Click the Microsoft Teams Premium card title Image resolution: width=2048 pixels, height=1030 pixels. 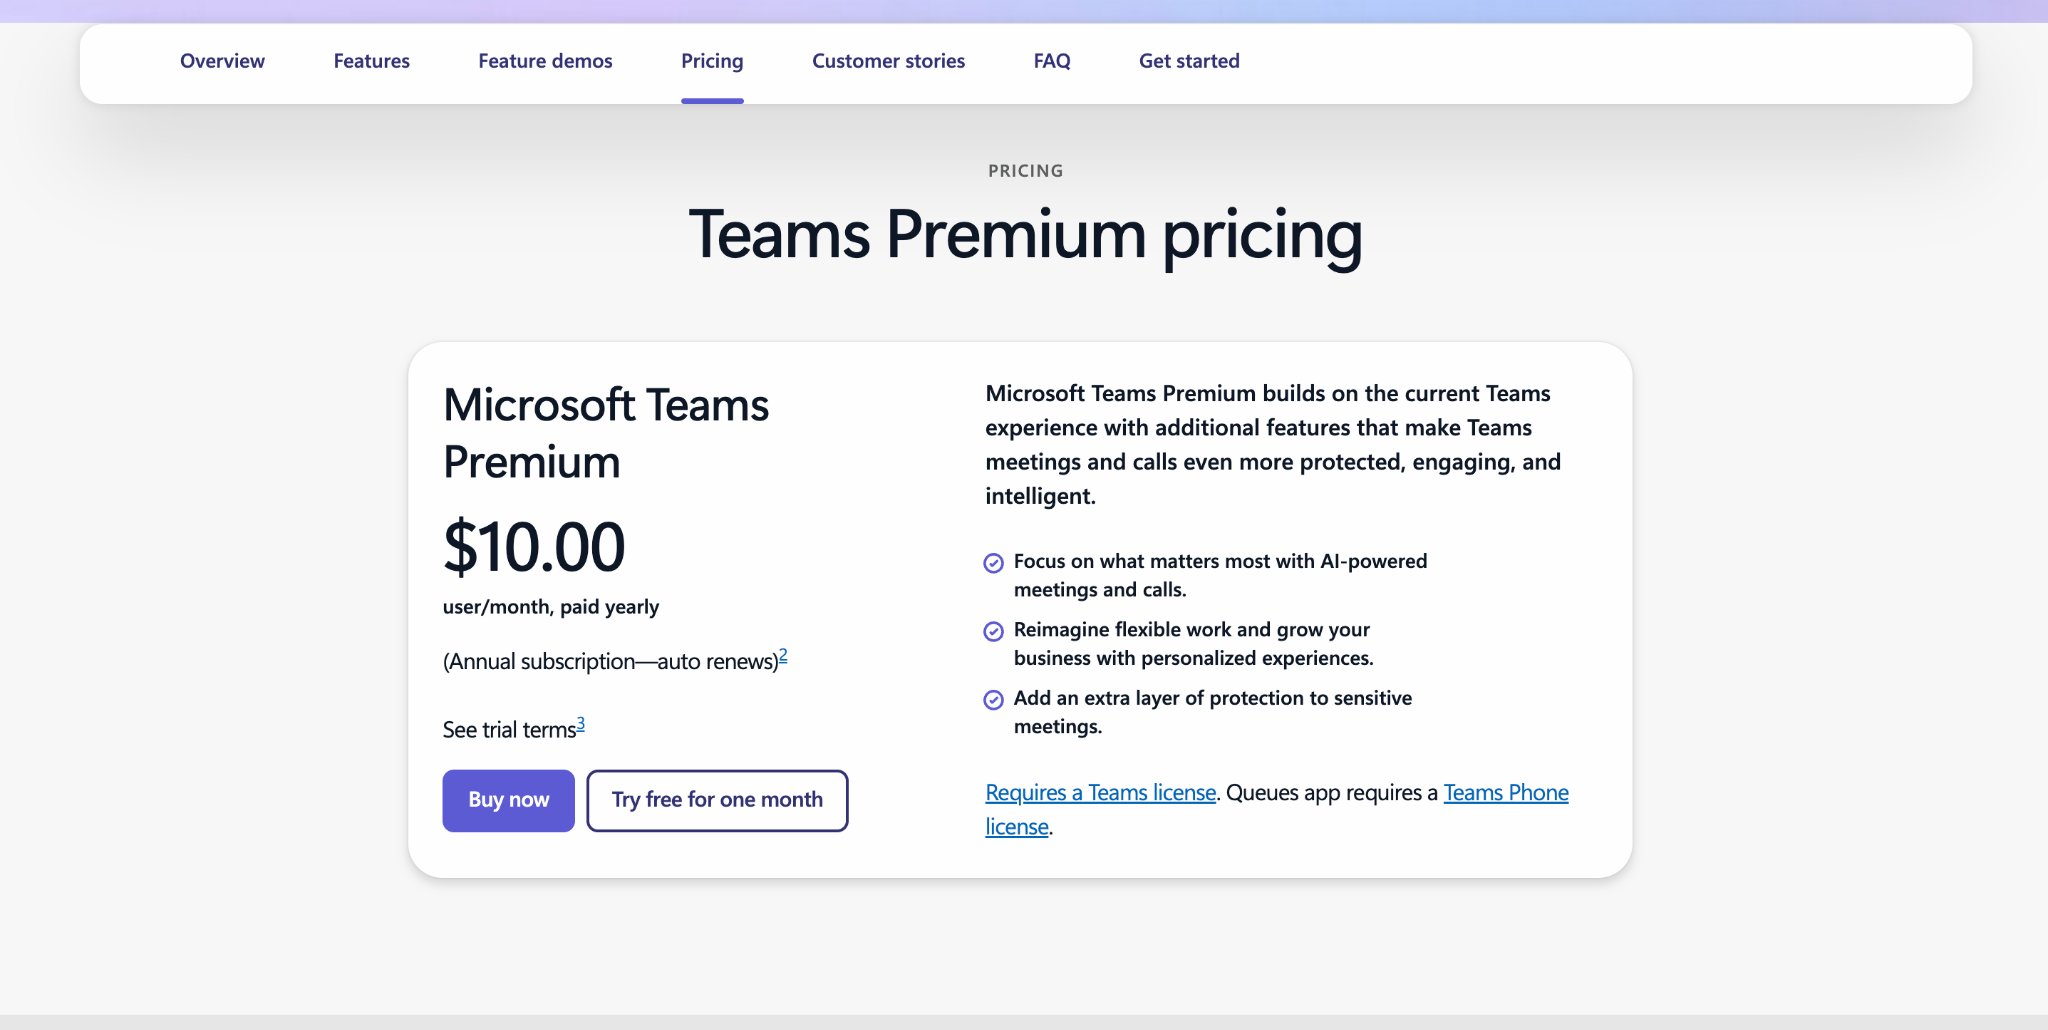pyautogui.click(x=606, y=433)
